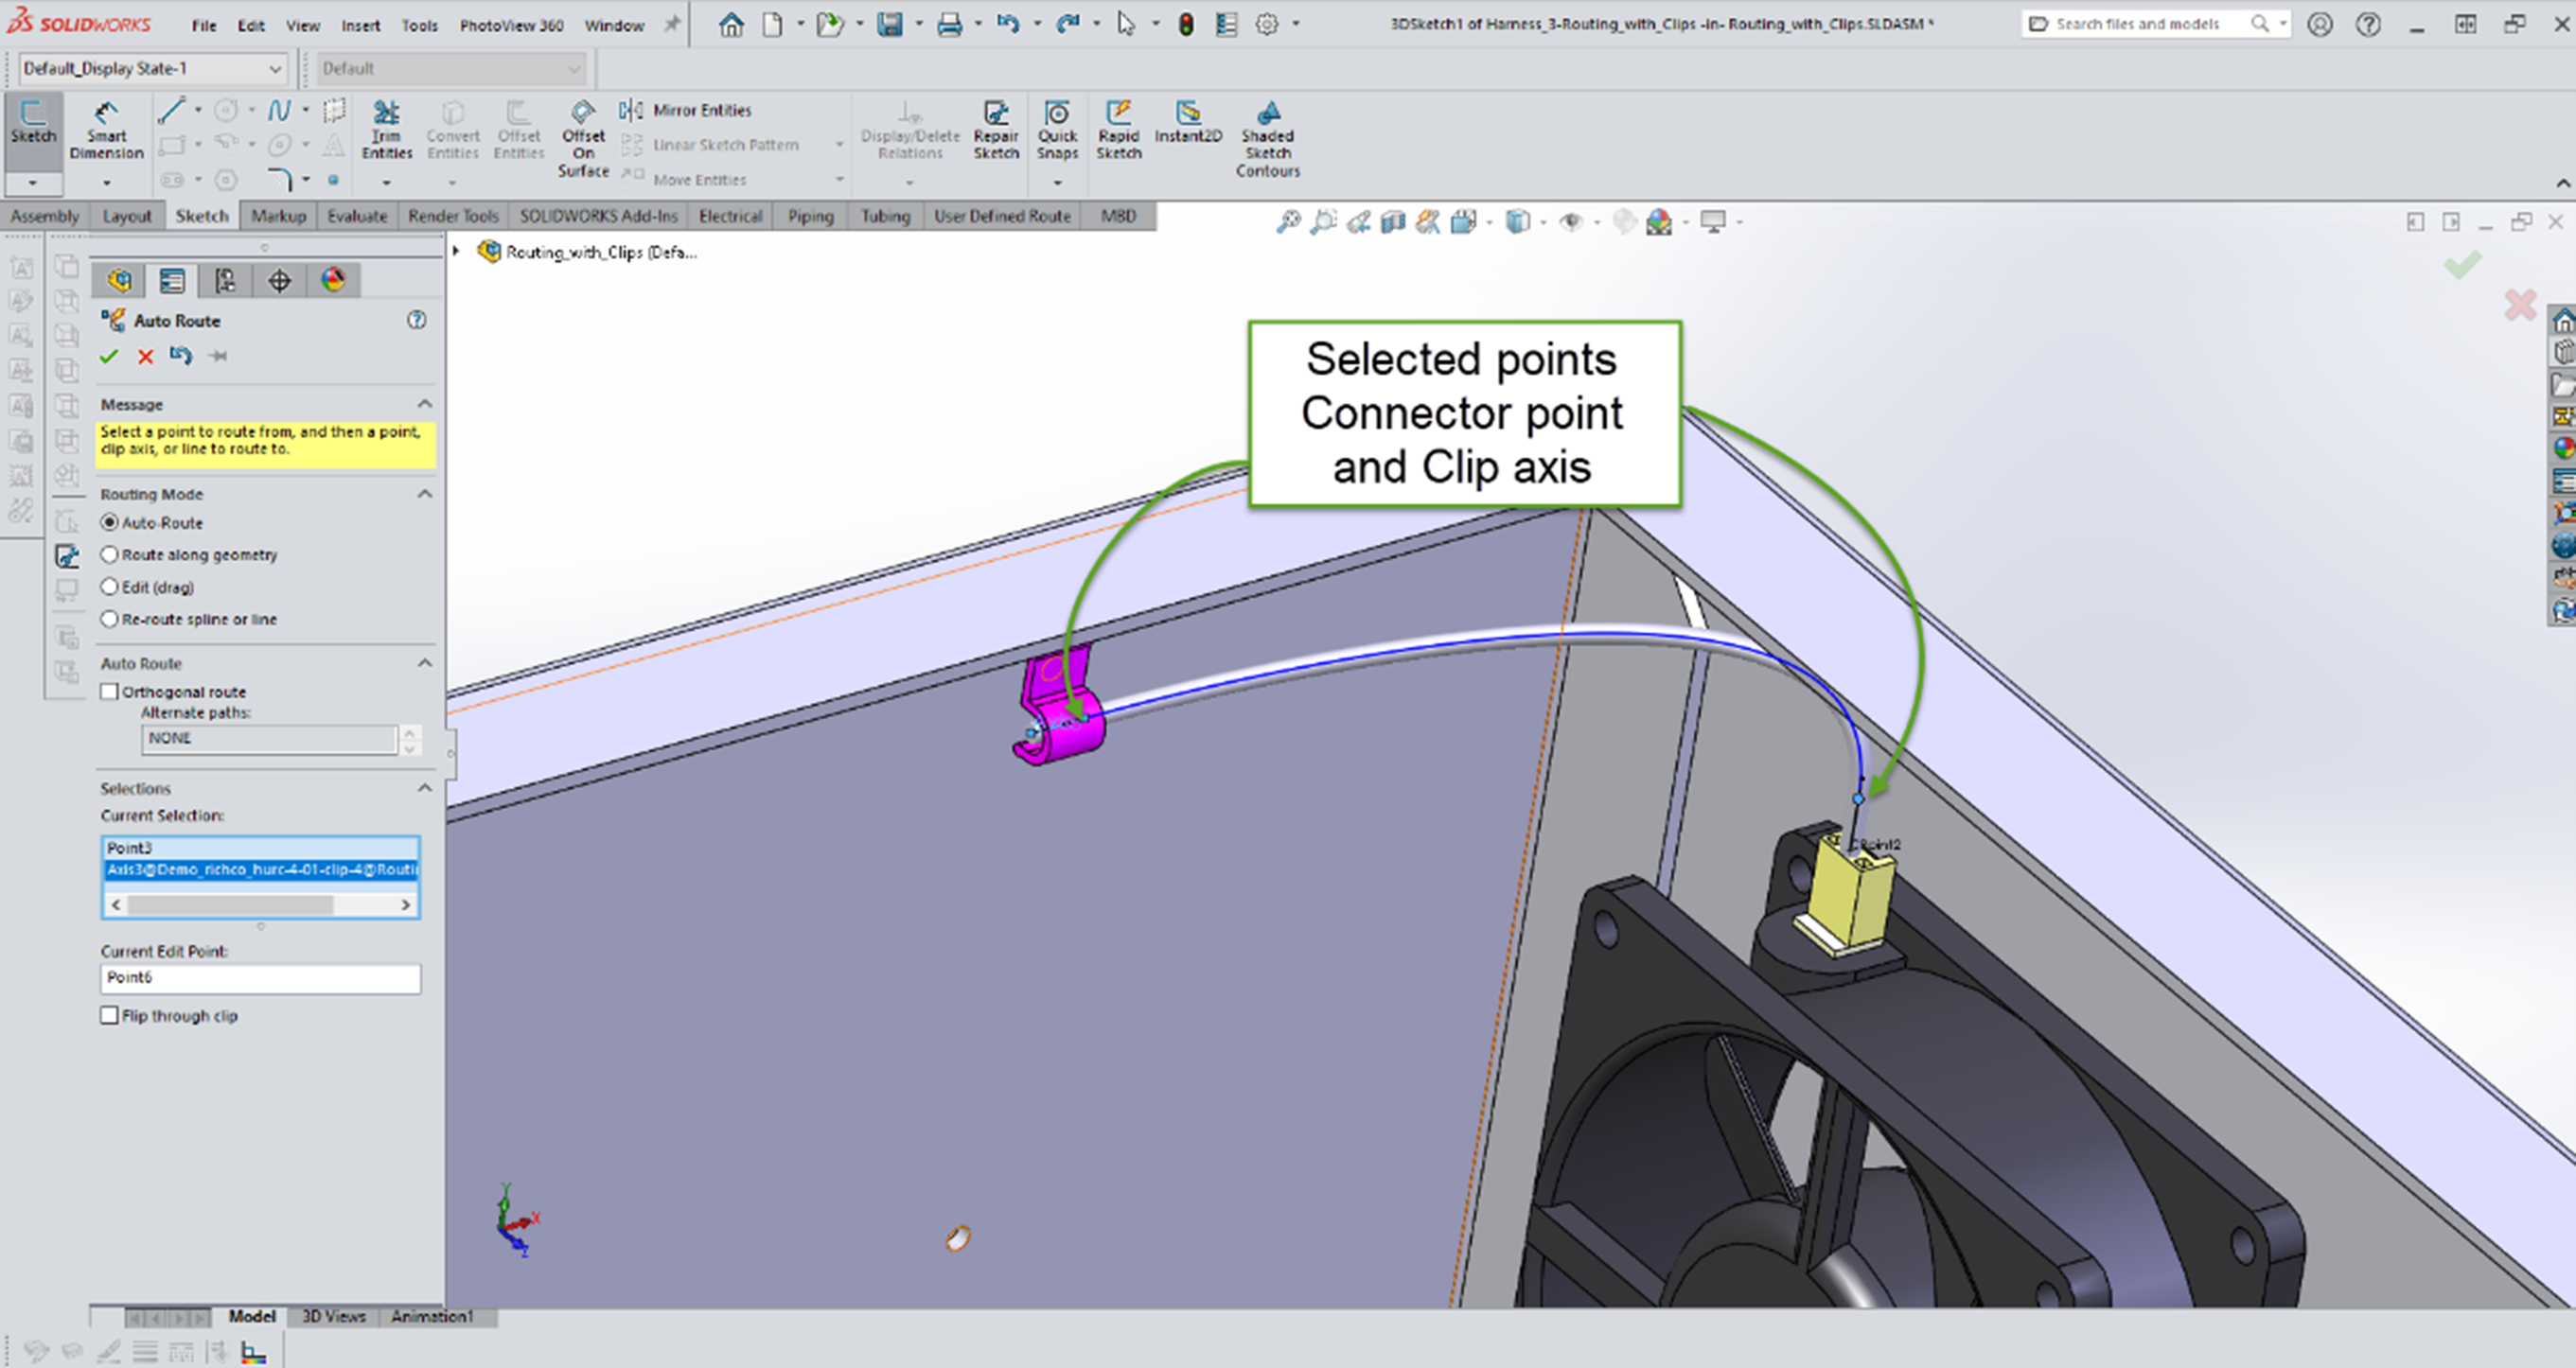Select Route along geometry option

[x=110, y=554]
